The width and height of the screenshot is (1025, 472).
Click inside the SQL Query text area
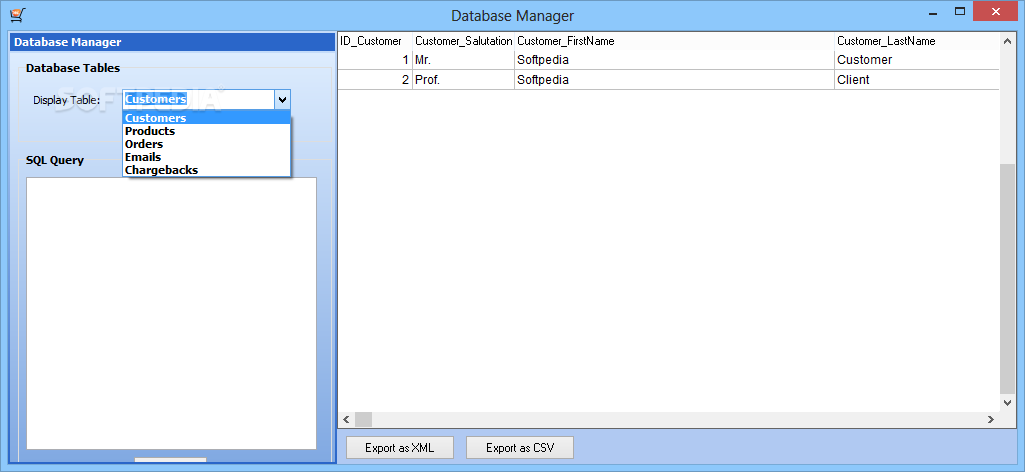(x=171, y=313)
